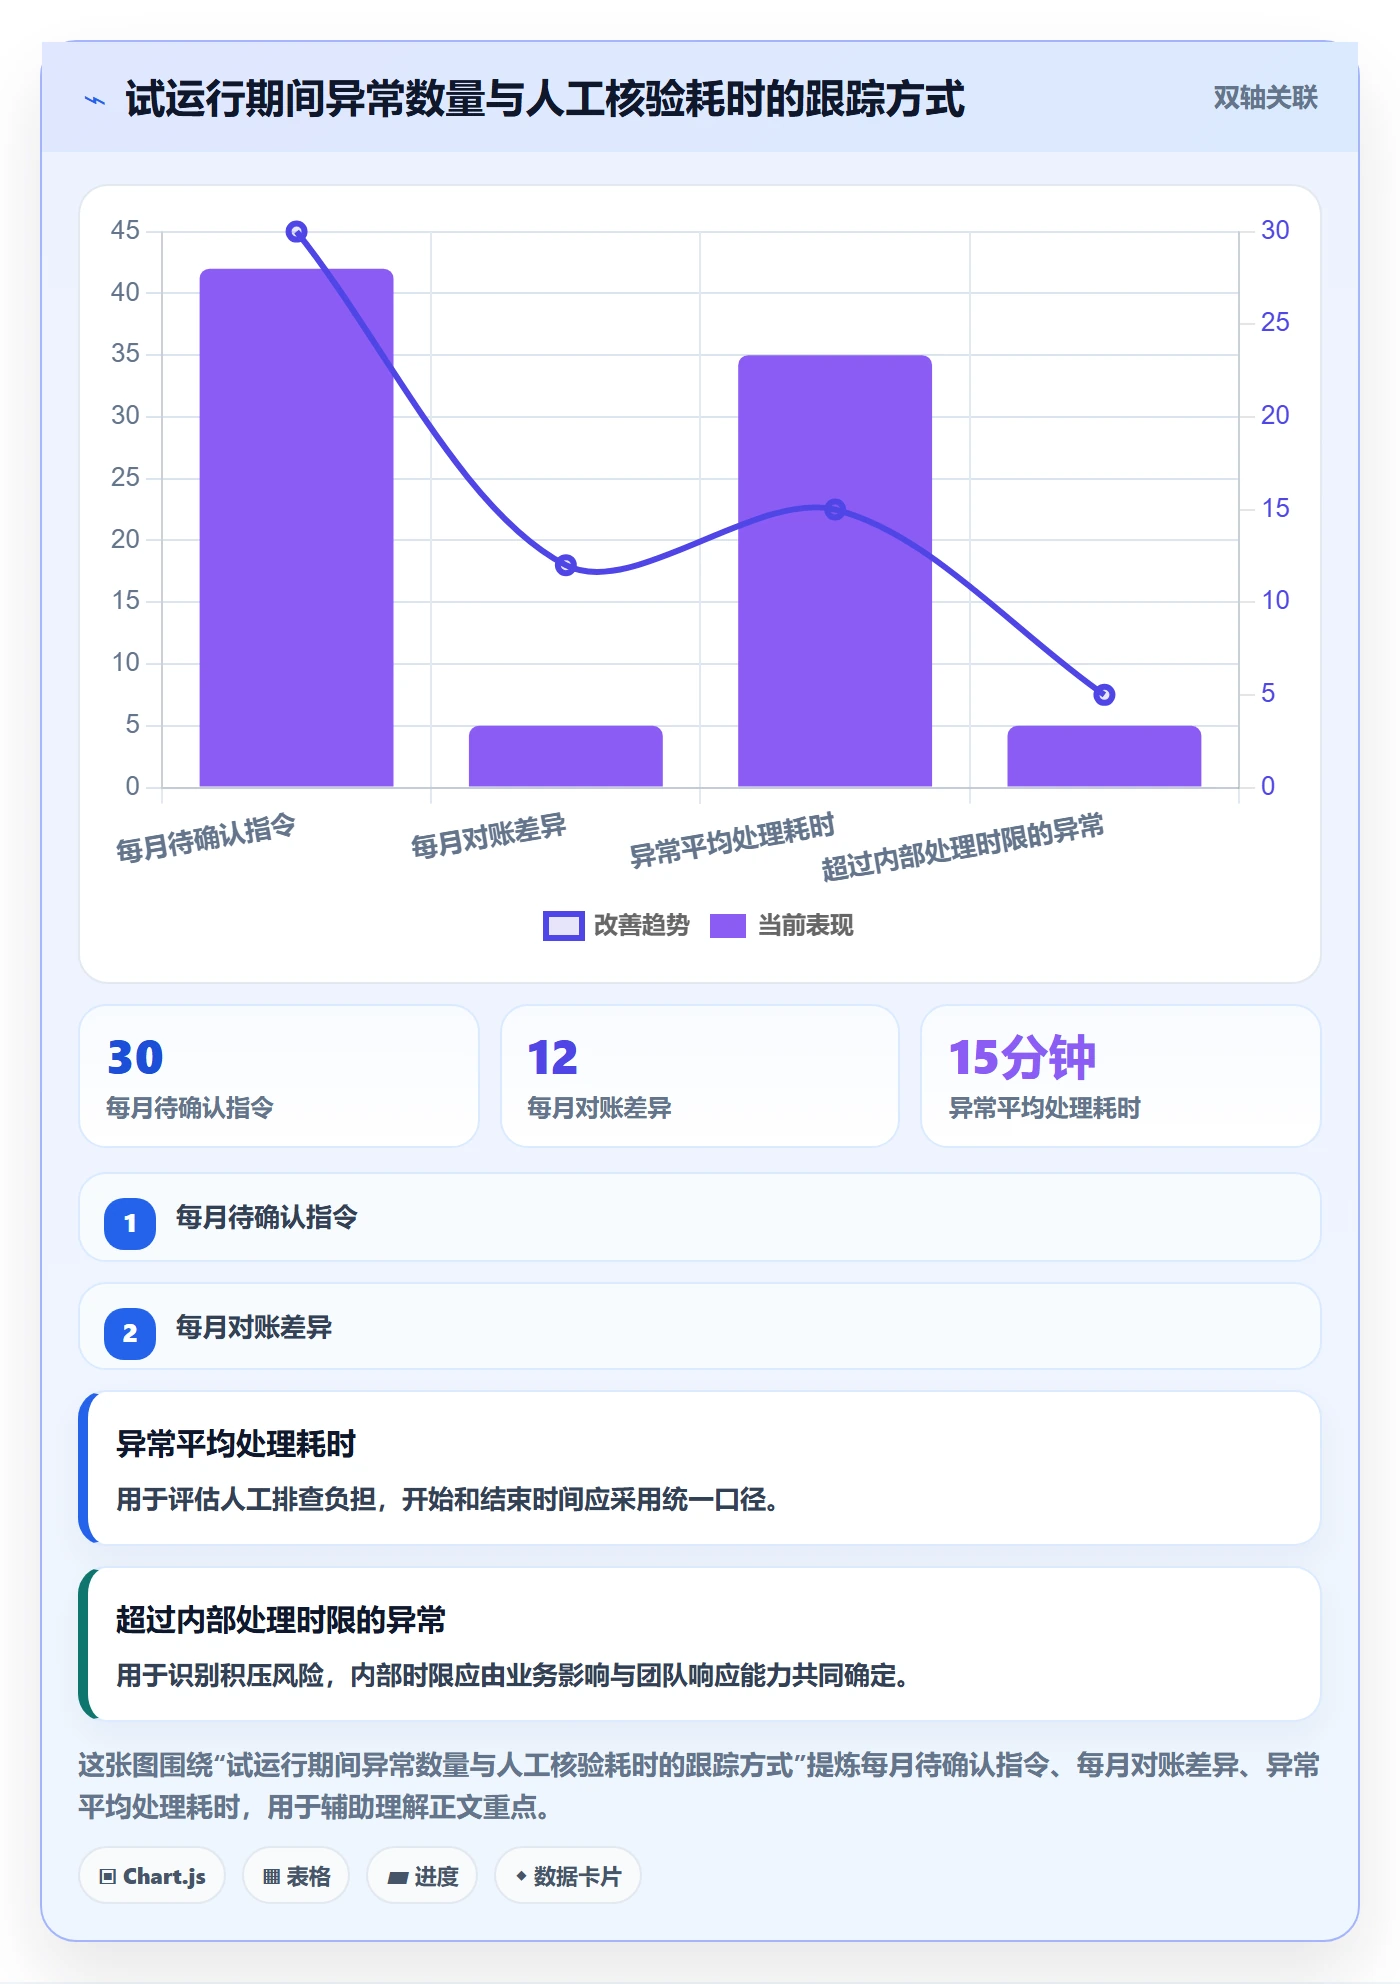Image resolution: width=1400 pixels, height=1984 pixels.
Task: Click the number 2 badge
Action: click(x=130, y=1333)
